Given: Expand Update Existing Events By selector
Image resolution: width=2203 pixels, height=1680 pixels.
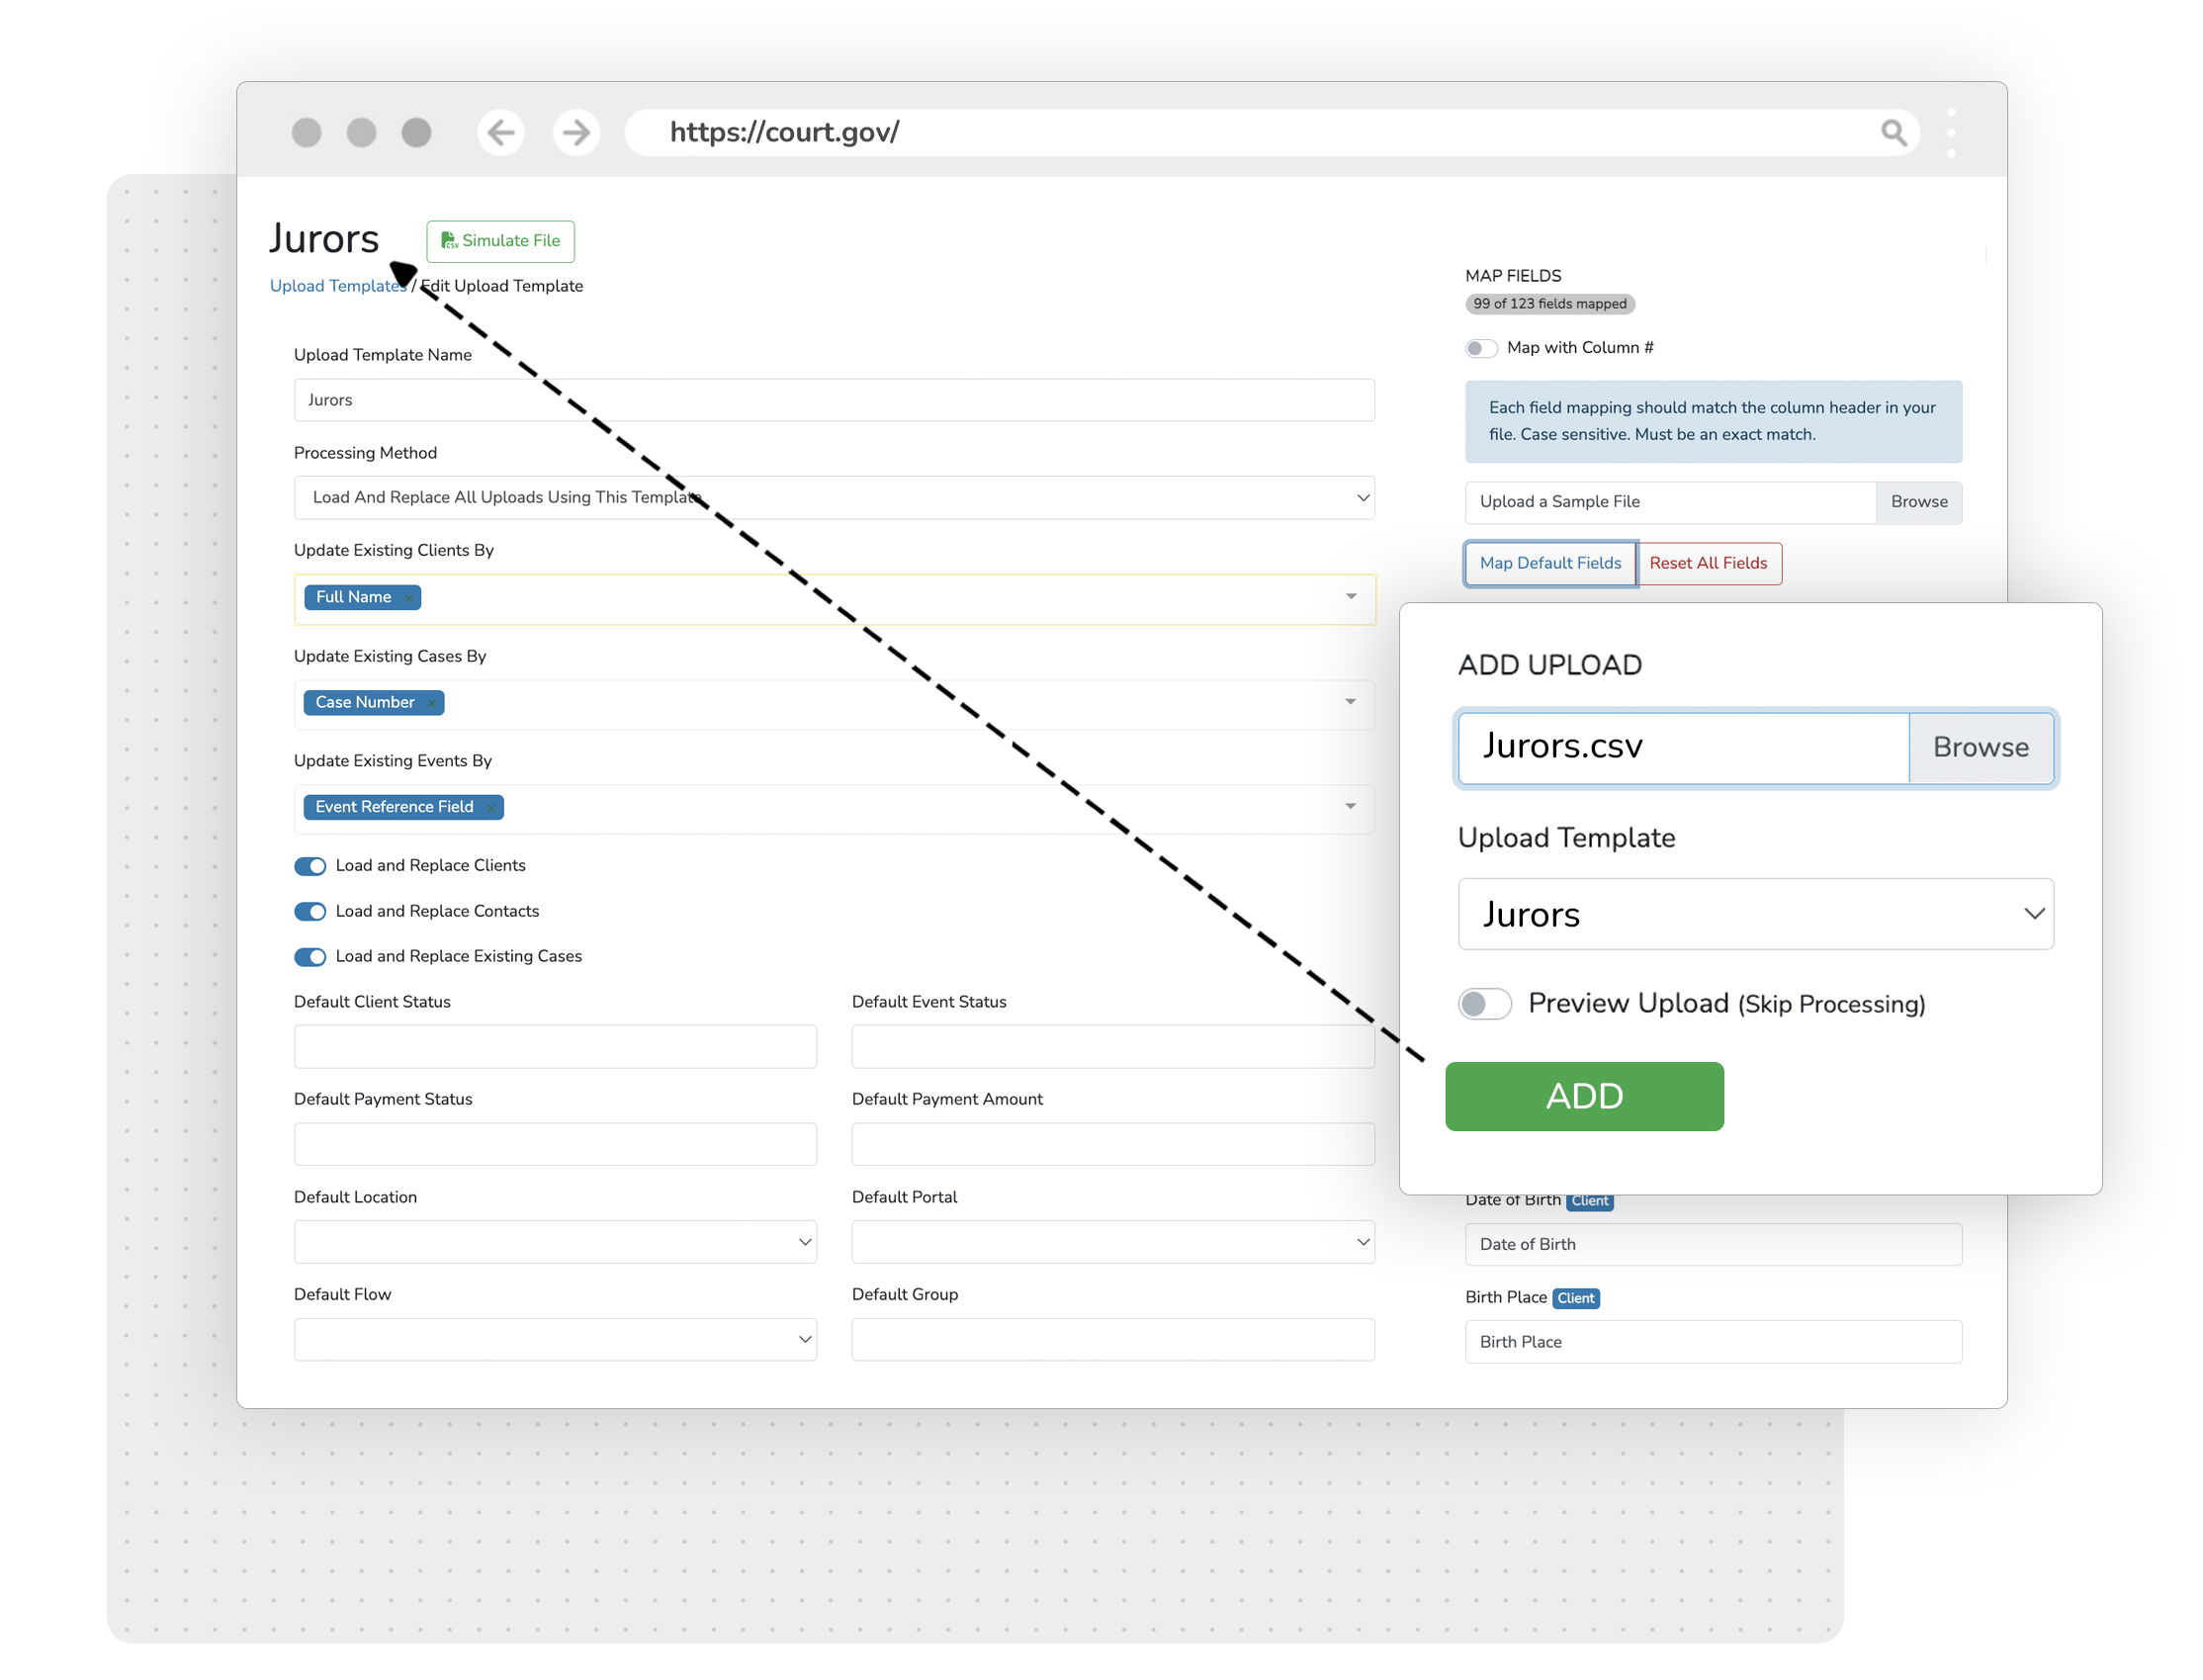Looking at the screenshot, I should [x=1350, y=807].
